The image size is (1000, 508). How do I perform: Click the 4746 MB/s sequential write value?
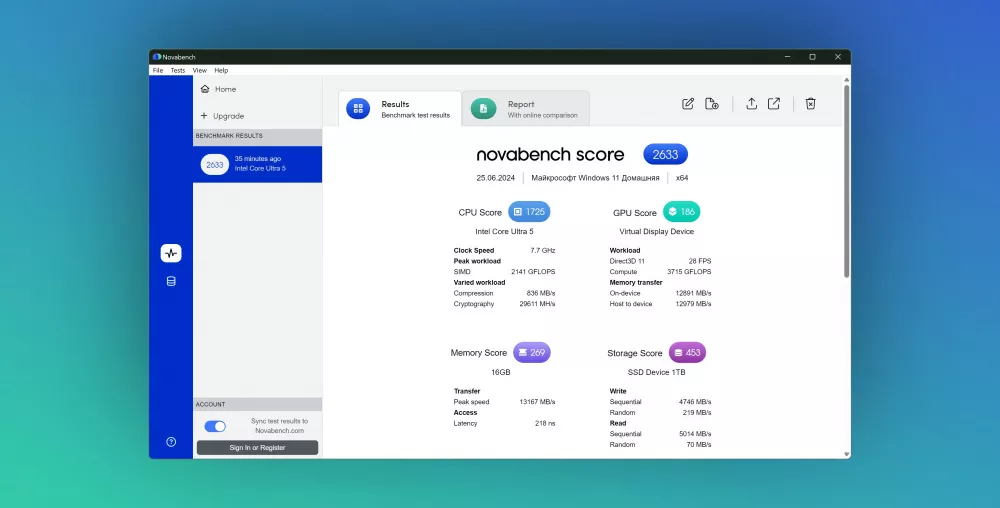(695, 402)
